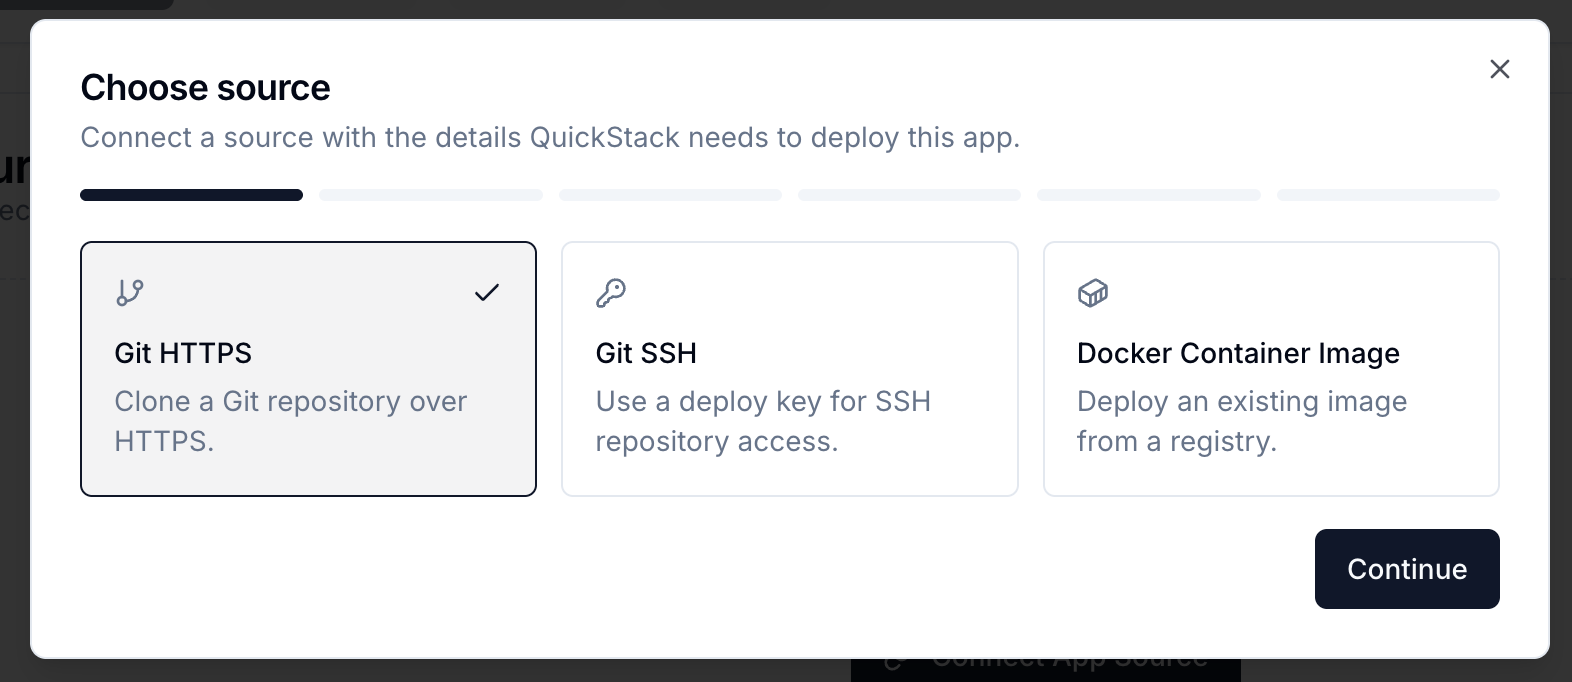The height and width of the screenshot is (682, 1572).
Task: Click the Docker Container Image title
Action: (1238, 353)
